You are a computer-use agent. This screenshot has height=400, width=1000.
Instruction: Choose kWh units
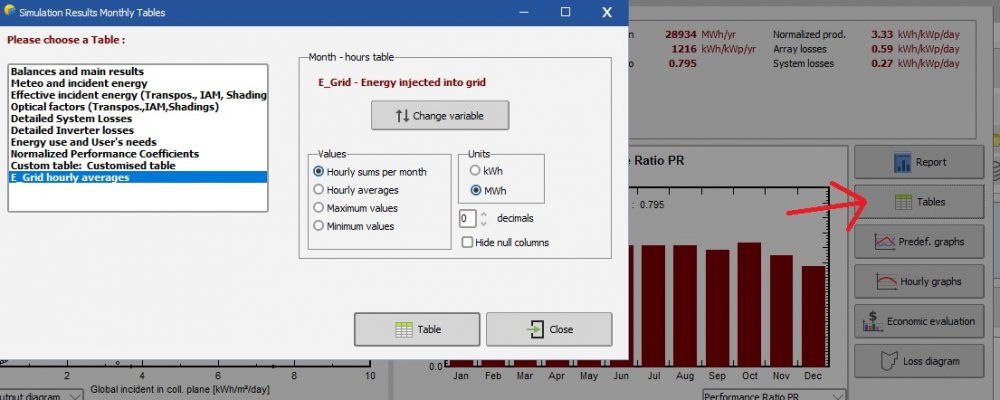click(x=475, y=172)
